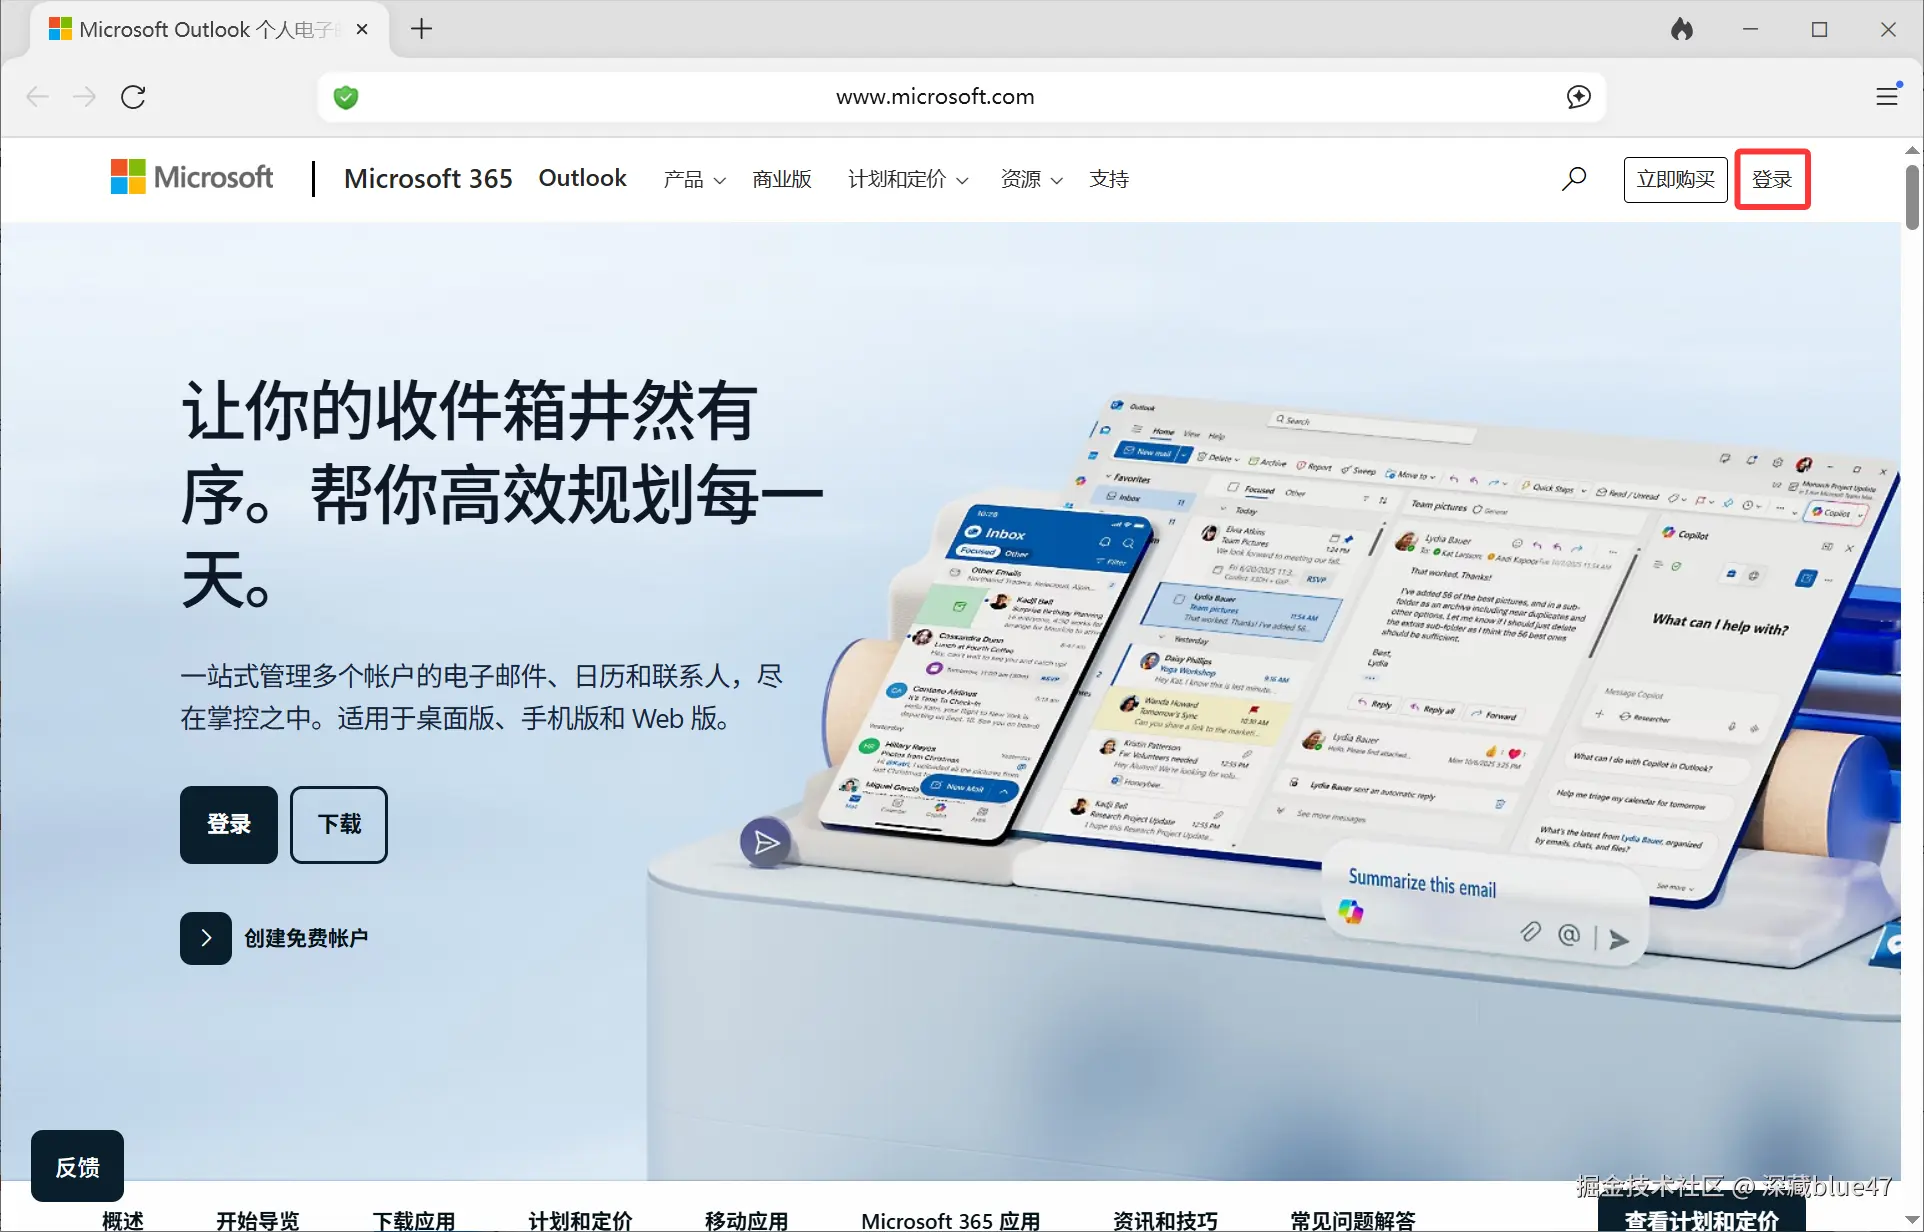Open the 商业版 menu item
This screenshot has height=1232, width=1924.
coord(781,179)
